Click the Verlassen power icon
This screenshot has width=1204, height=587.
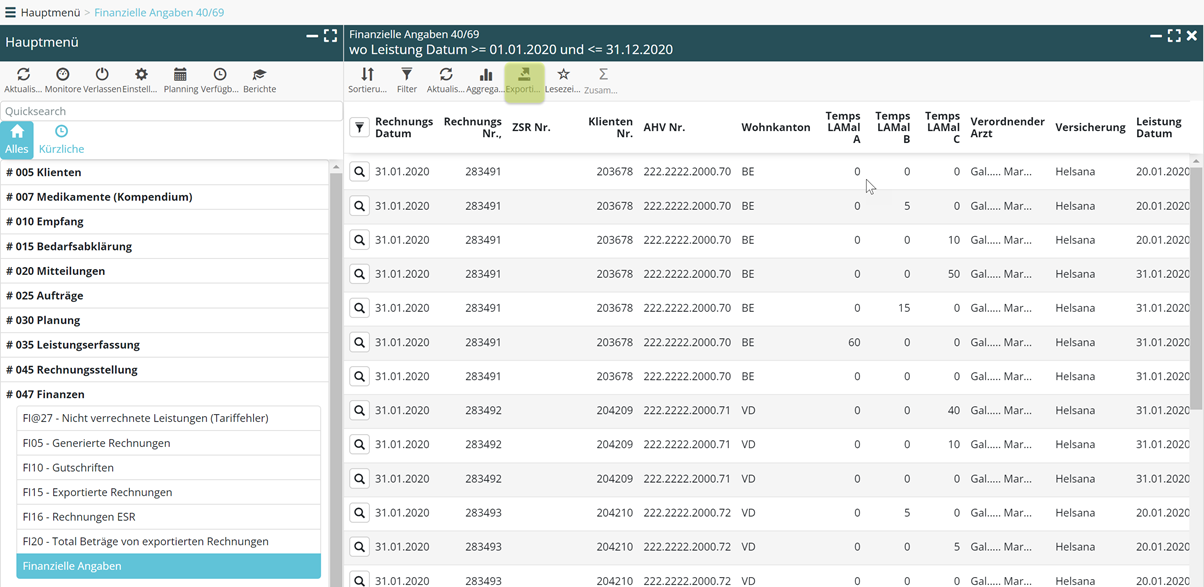point(102,80)
